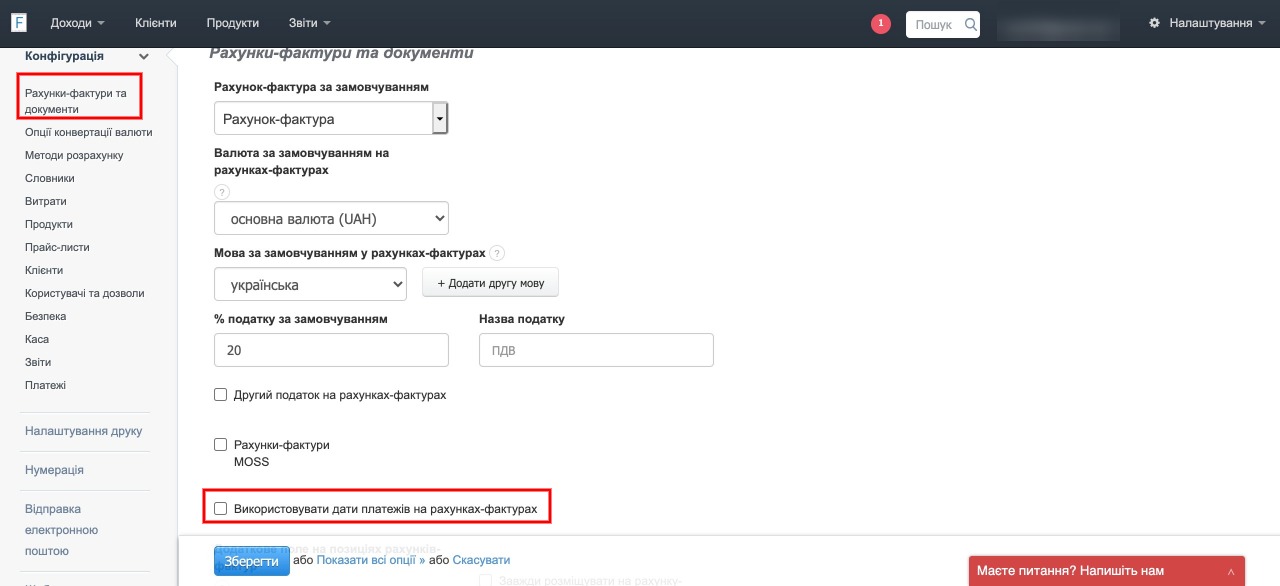Check Використовувати дати платежів на рахунках-фактурах
This screenshot has width=1280, height=586.
point(221,509)
